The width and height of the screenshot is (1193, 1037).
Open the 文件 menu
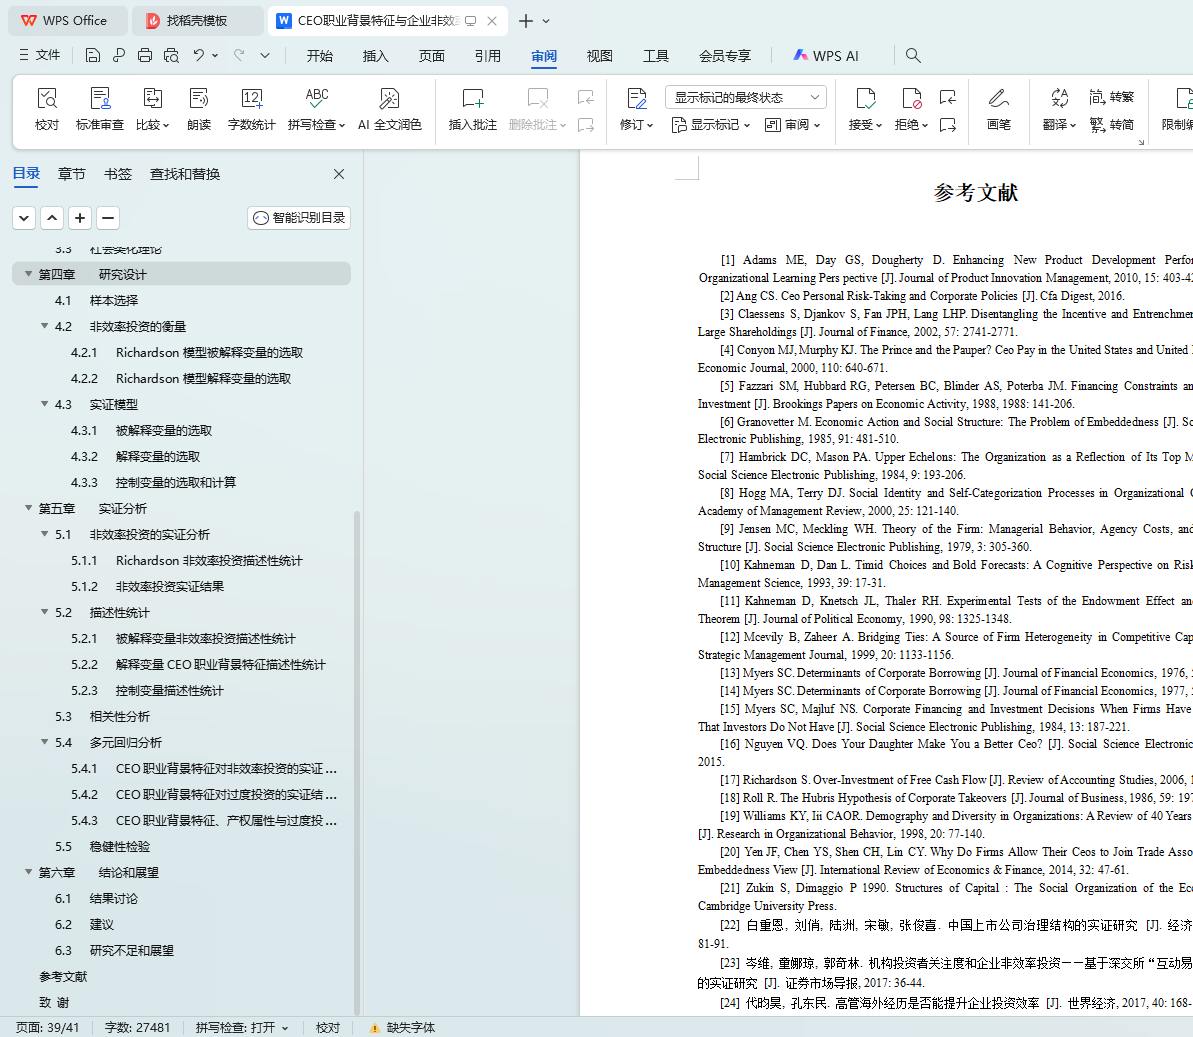(x=40, y=55)
